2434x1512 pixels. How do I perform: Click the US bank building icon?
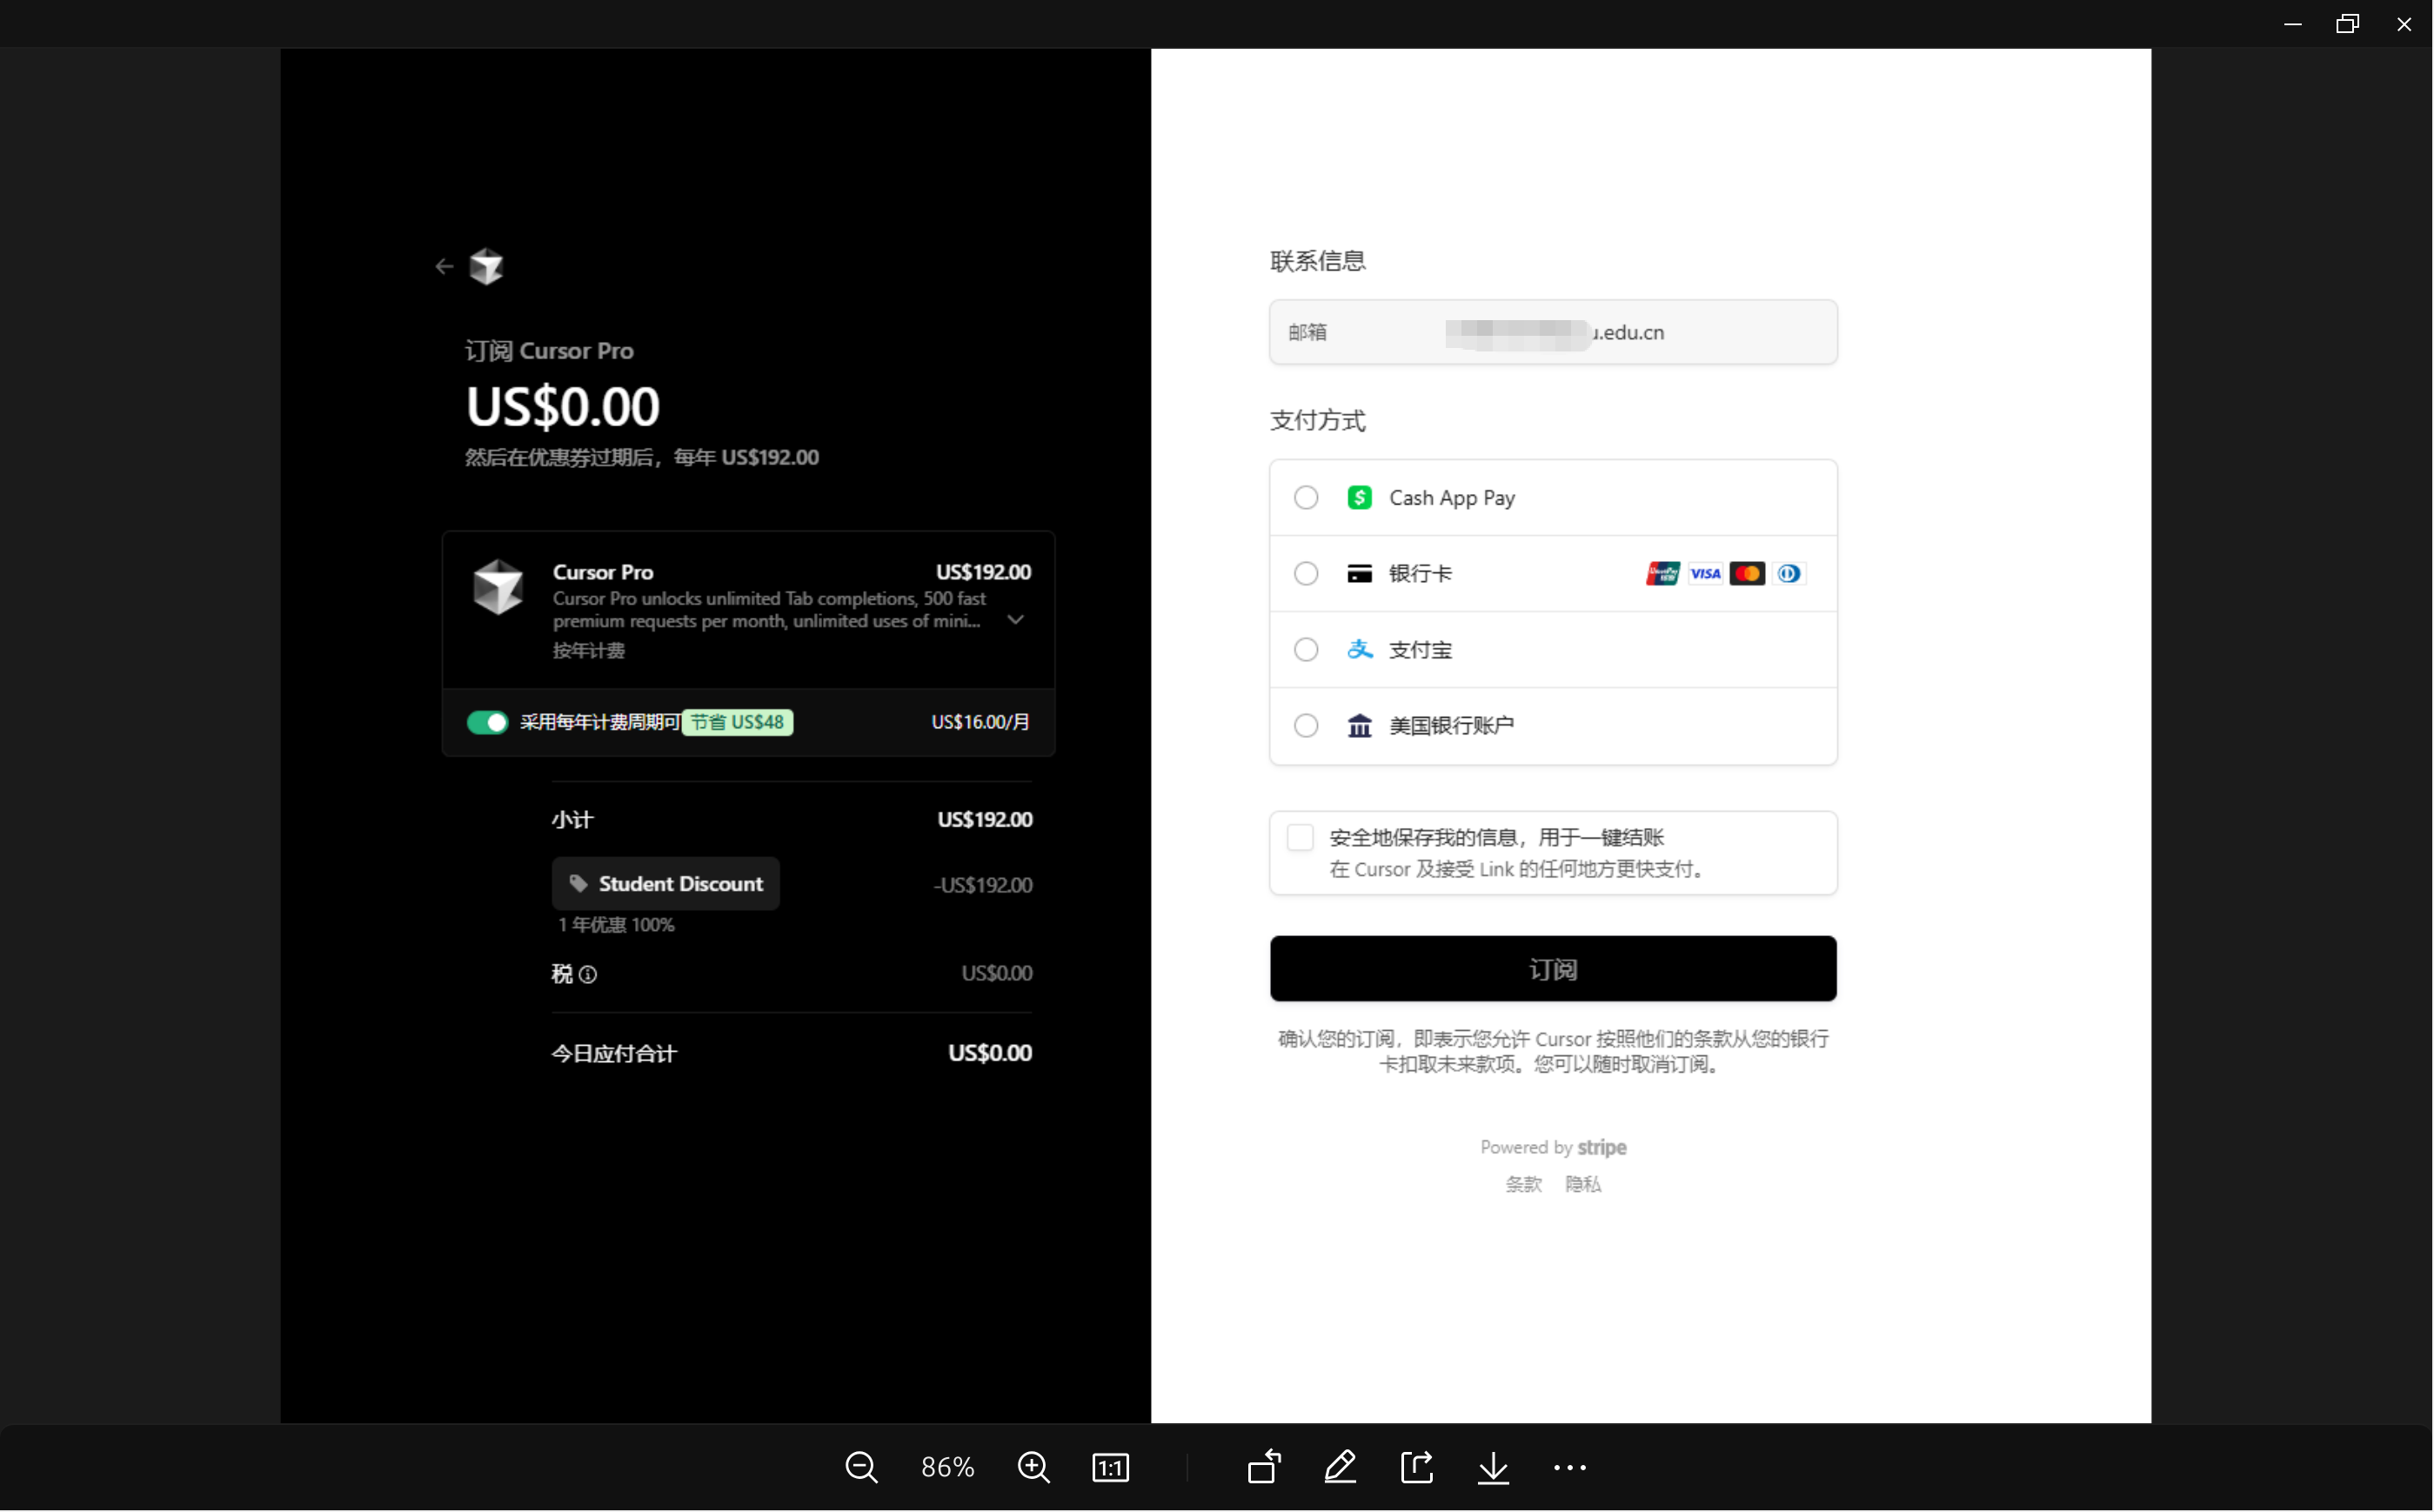pos(1360,726)
